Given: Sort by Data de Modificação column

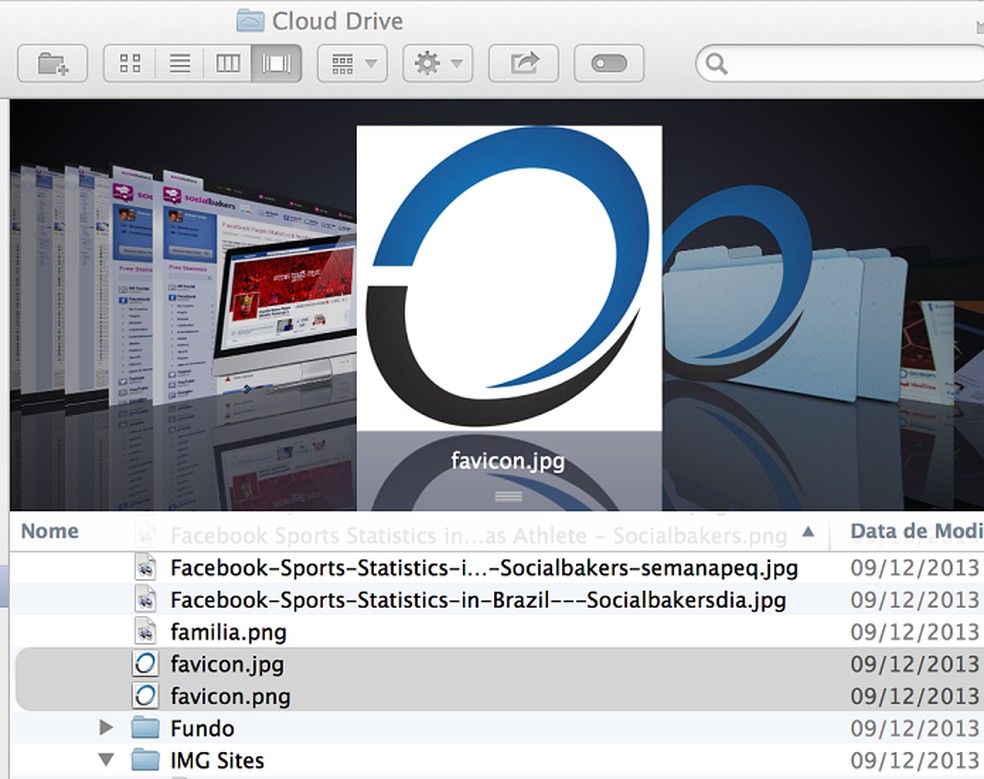Looking at the screenshot, I should point(914,532).
